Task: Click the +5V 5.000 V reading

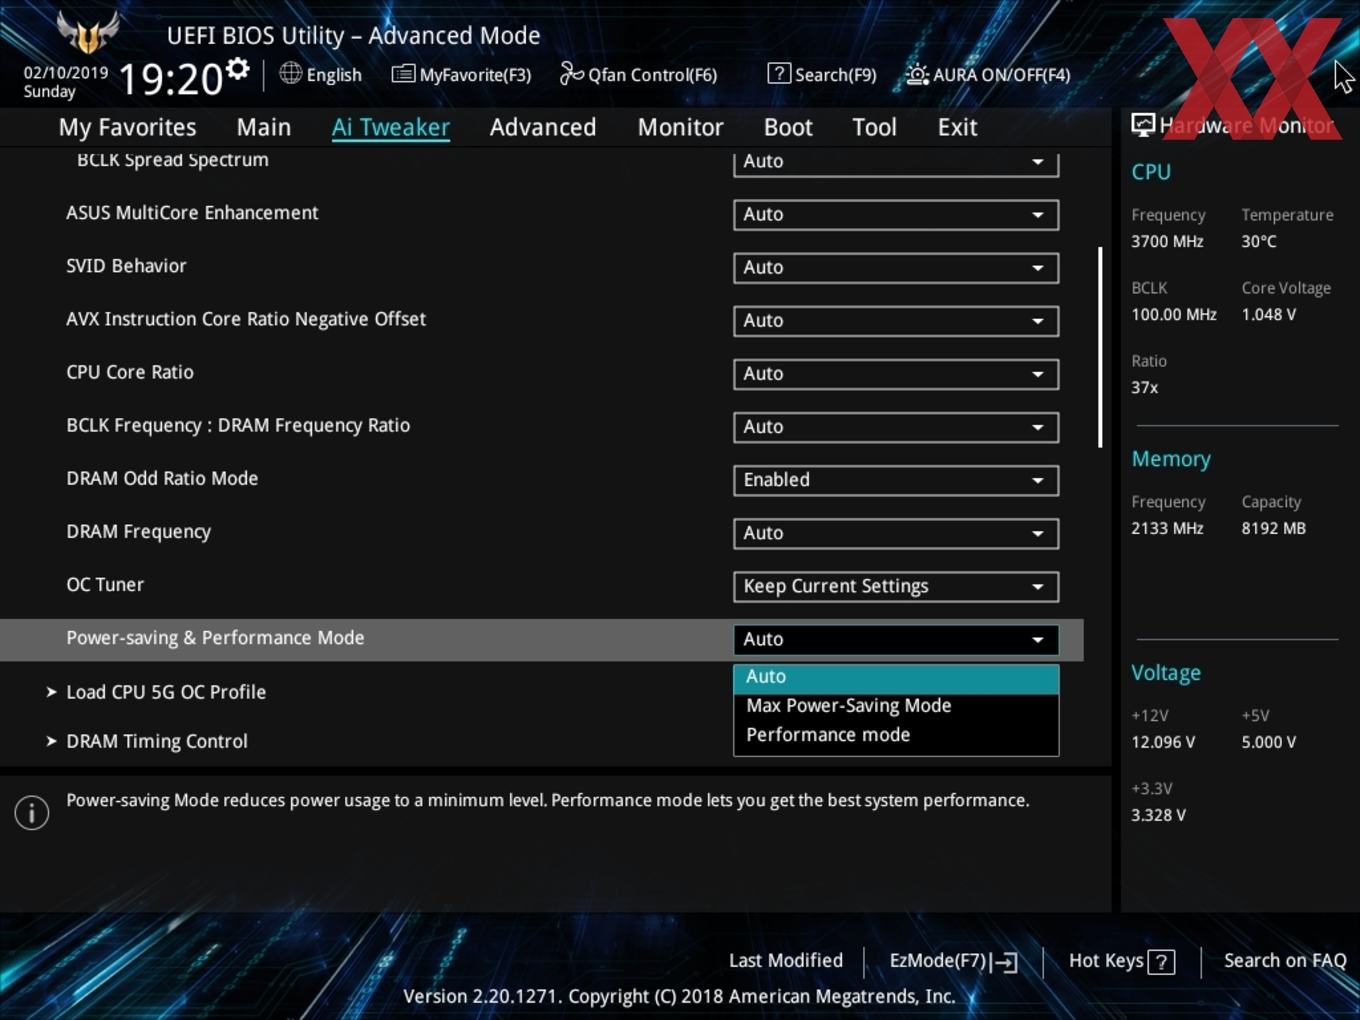Action: point(1269,742)
